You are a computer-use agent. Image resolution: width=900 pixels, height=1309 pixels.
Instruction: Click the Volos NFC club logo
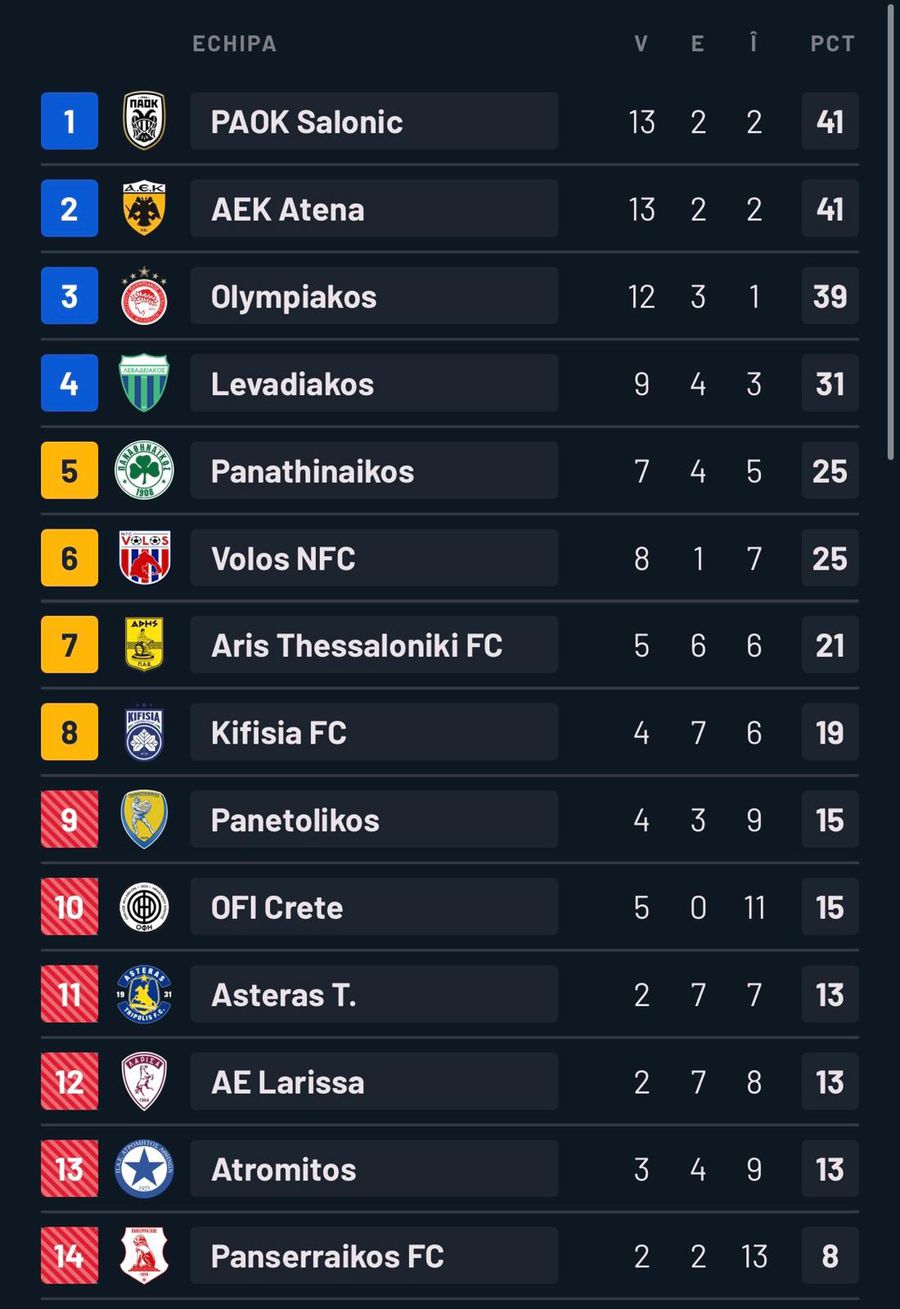click(x=143, y=557)
